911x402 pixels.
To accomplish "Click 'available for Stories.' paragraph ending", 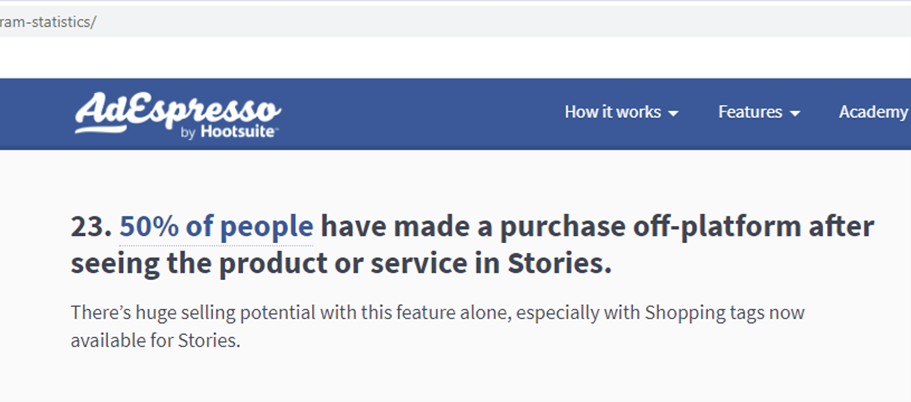I will tap(156, 340).
